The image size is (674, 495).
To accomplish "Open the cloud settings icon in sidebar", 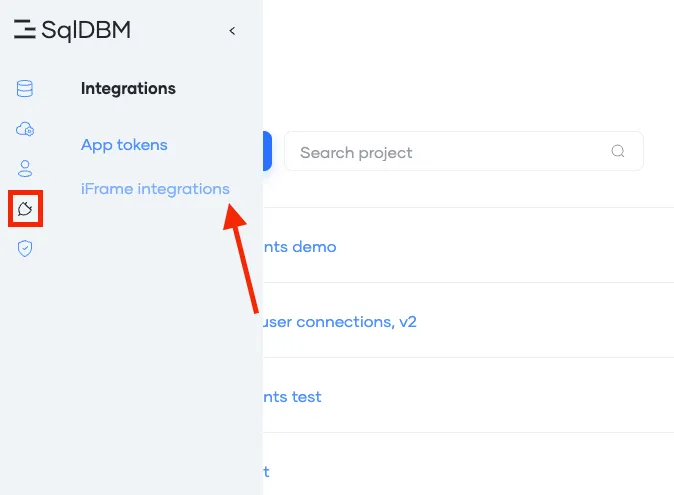I will tap(25, 129).
